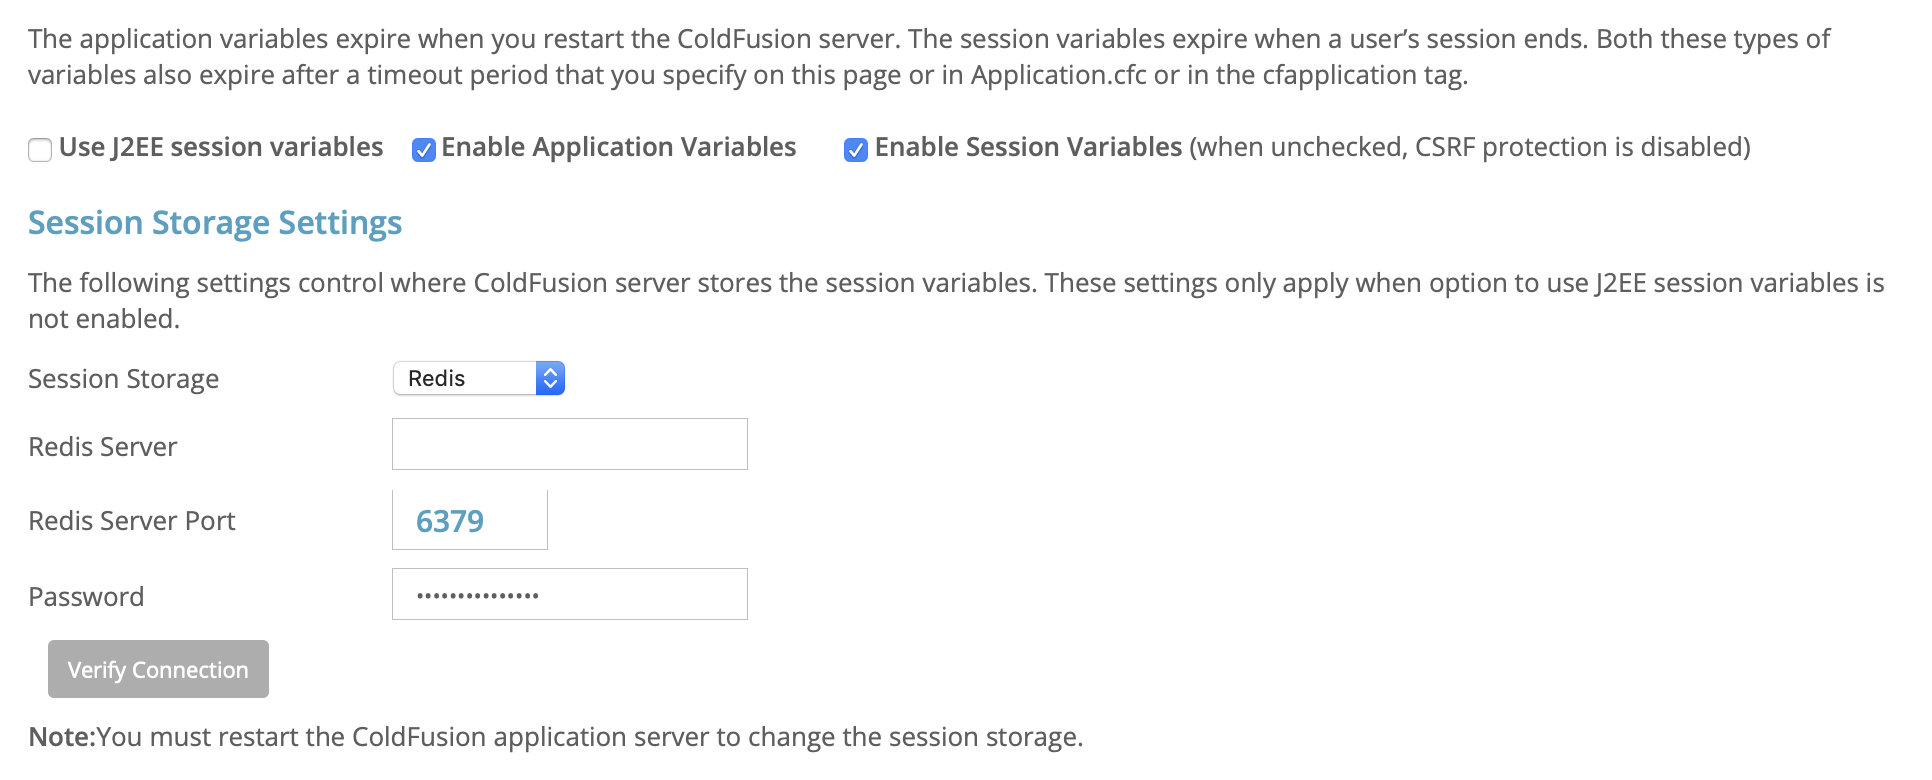Click the Redis text in the dropdown
1932x780 pixels.
[436, 378]
